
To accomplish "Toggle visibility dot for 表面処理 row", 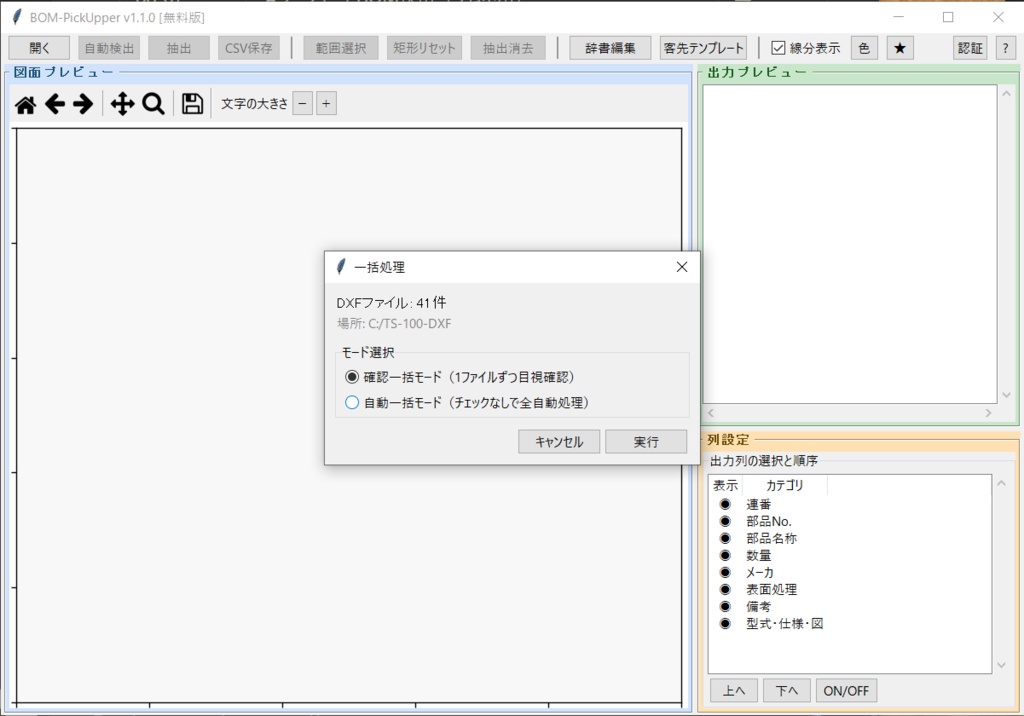I will click(x=725, y=589).
